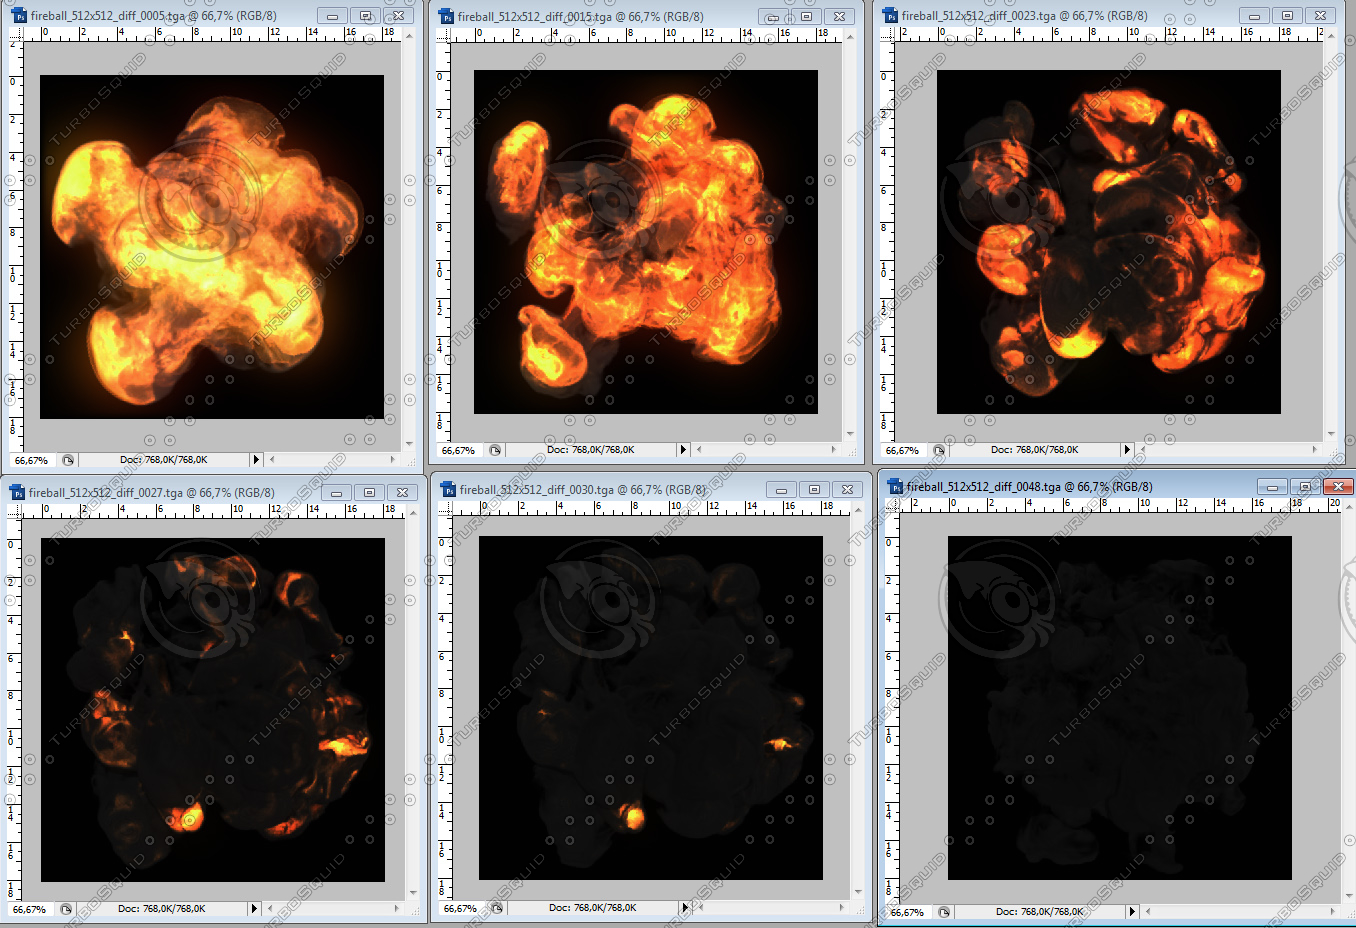Click the timer icon beside fireball_0023's zoom field

(x=938, y=450)
